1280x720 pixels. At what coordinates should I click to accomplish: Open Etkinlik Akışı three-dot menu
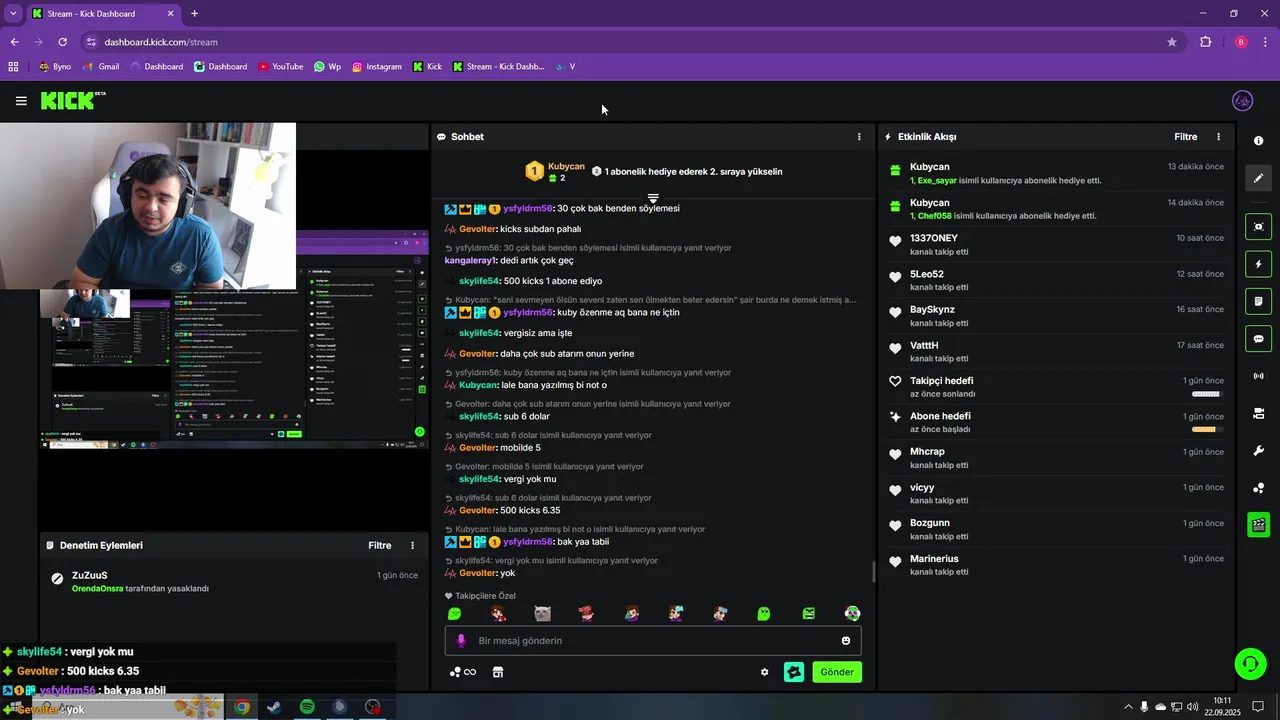1218,137
